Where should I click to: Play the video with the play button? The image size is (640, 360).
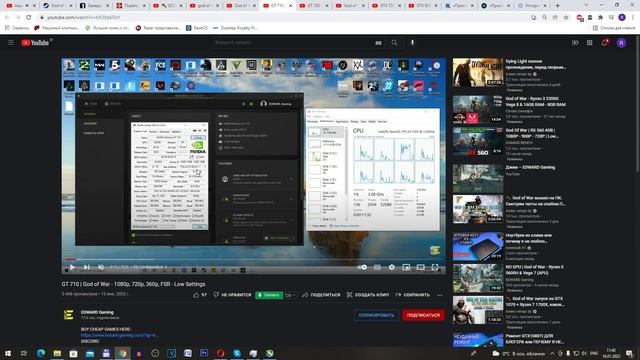(72, 267)
